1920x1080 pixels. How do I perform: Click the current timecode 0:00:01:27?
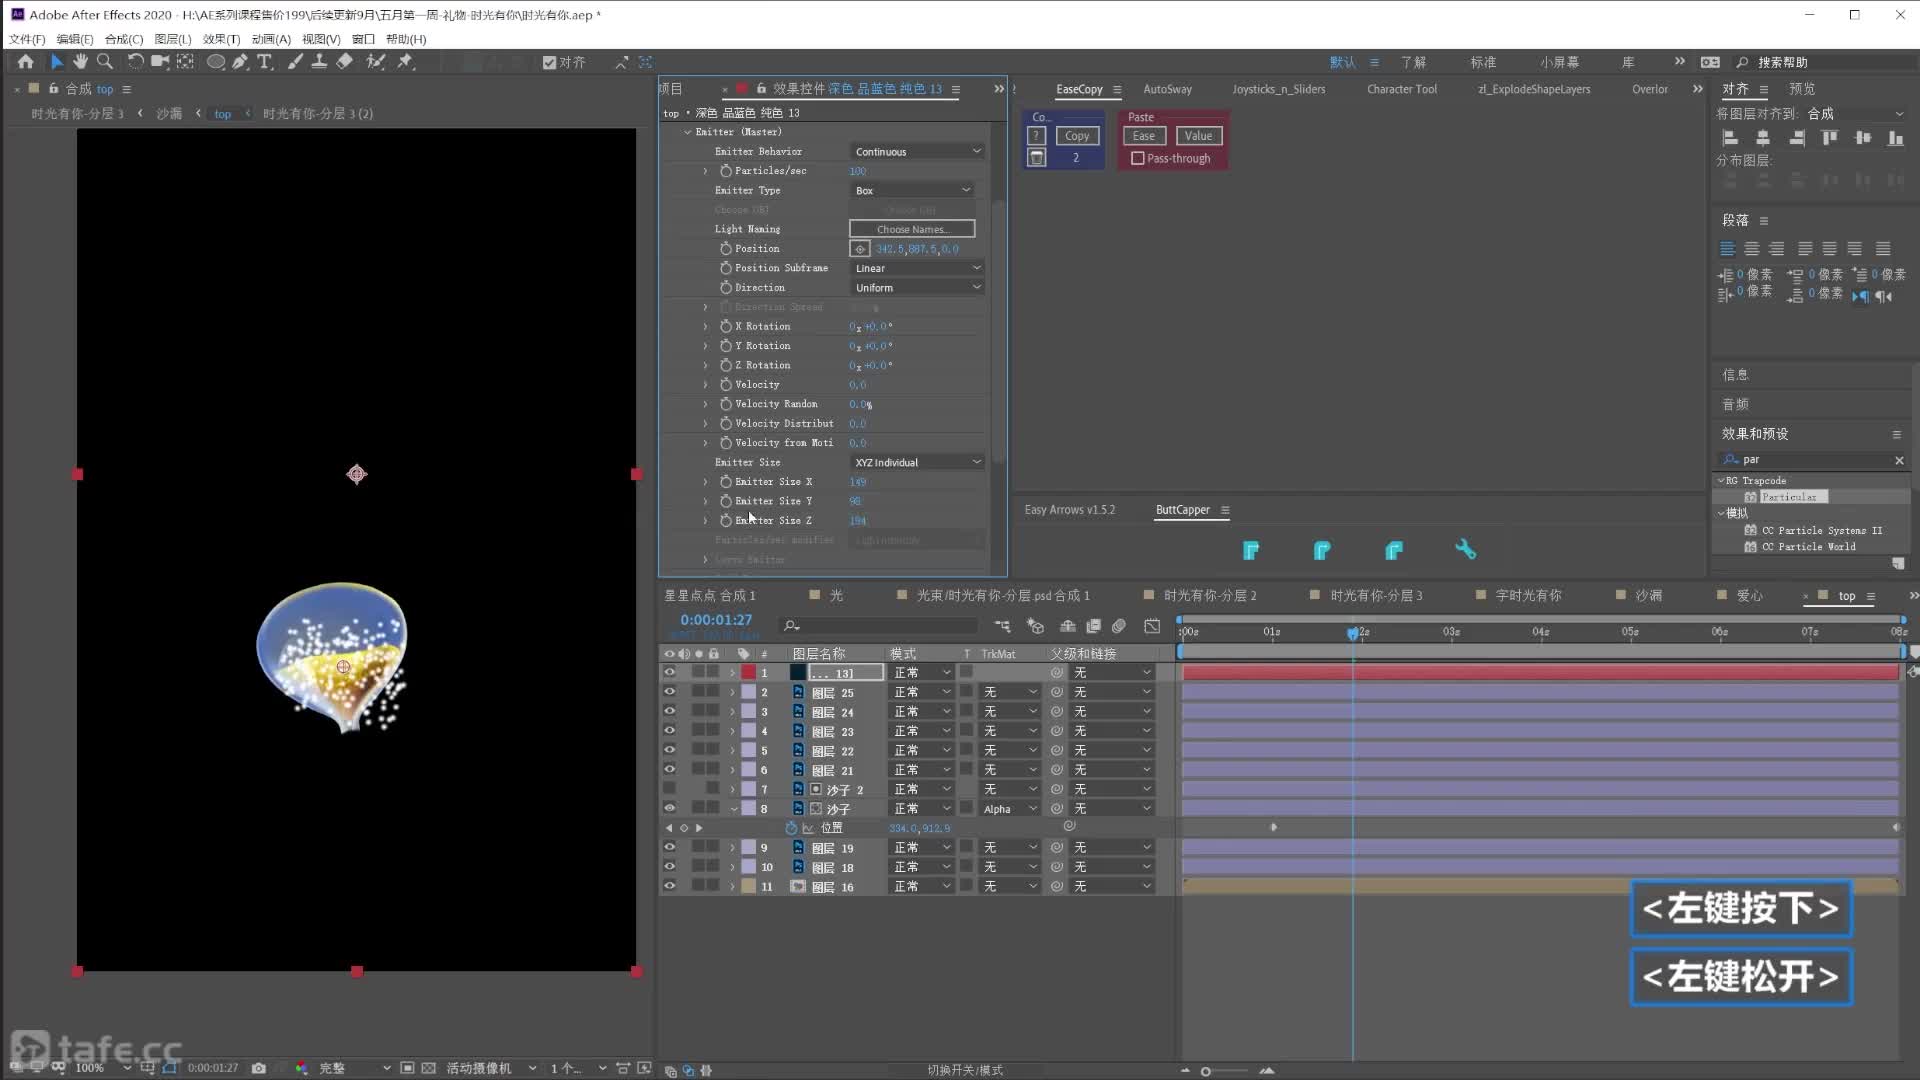point(716,620)
